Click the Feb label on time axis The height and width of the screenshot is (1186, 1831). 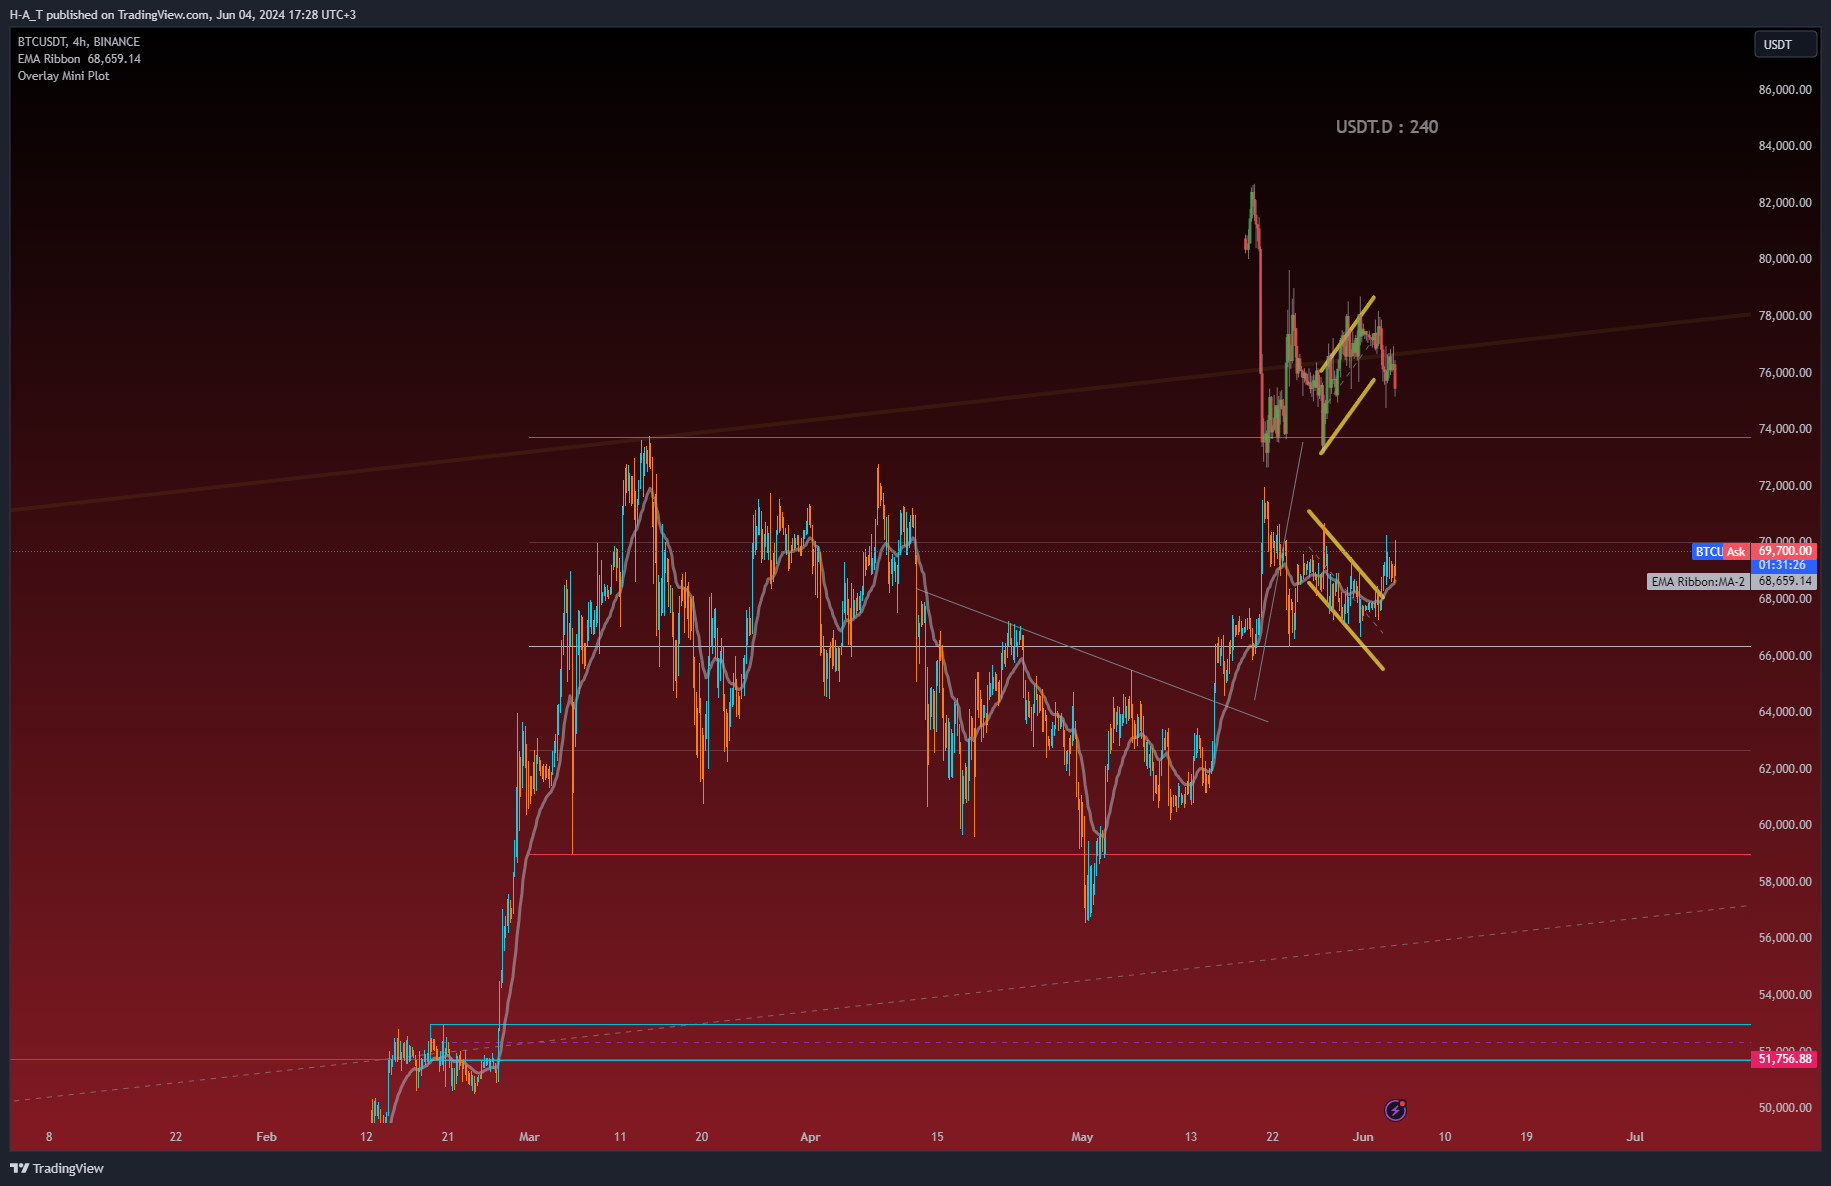pos(266,1137)
